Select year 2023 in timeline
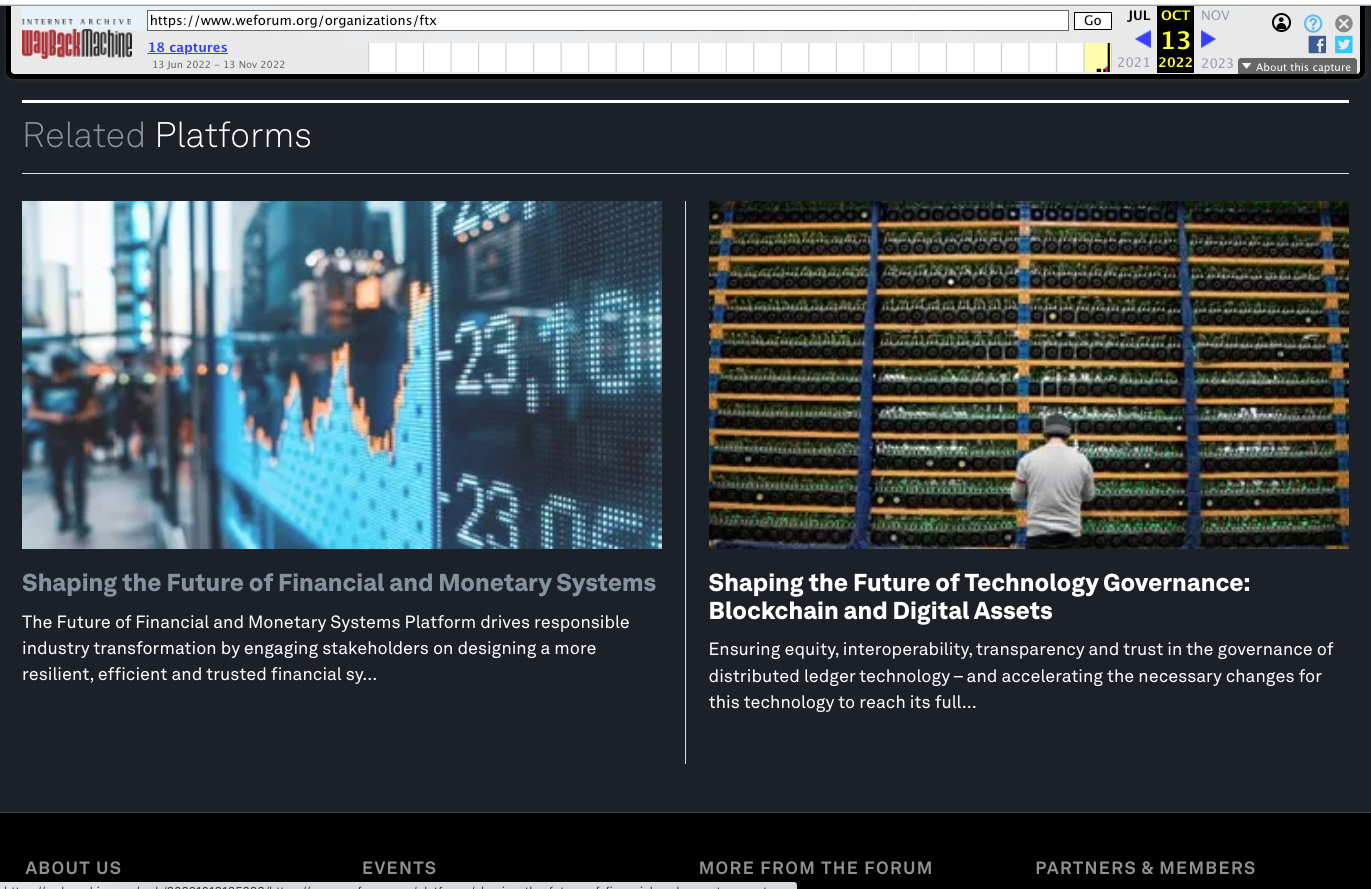Viewport: 1371px width, 889px height. tap(1217, 62)
